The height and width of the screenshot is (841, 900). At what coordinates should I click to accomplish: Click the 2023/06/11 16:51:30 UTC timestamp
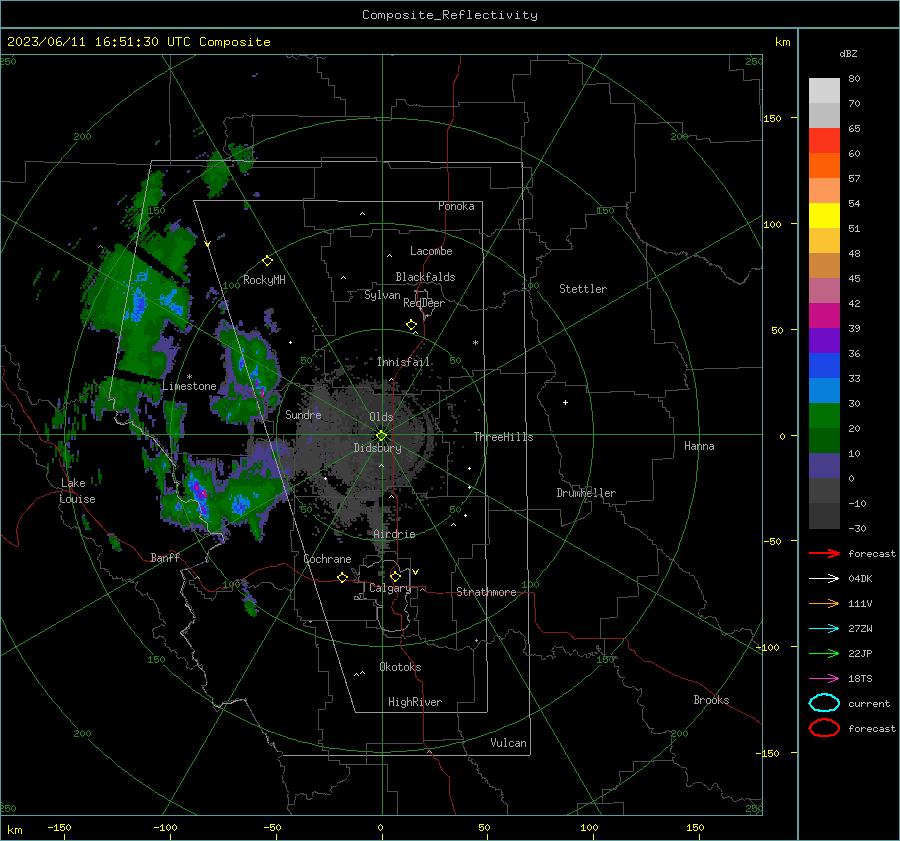pos(99,42)
